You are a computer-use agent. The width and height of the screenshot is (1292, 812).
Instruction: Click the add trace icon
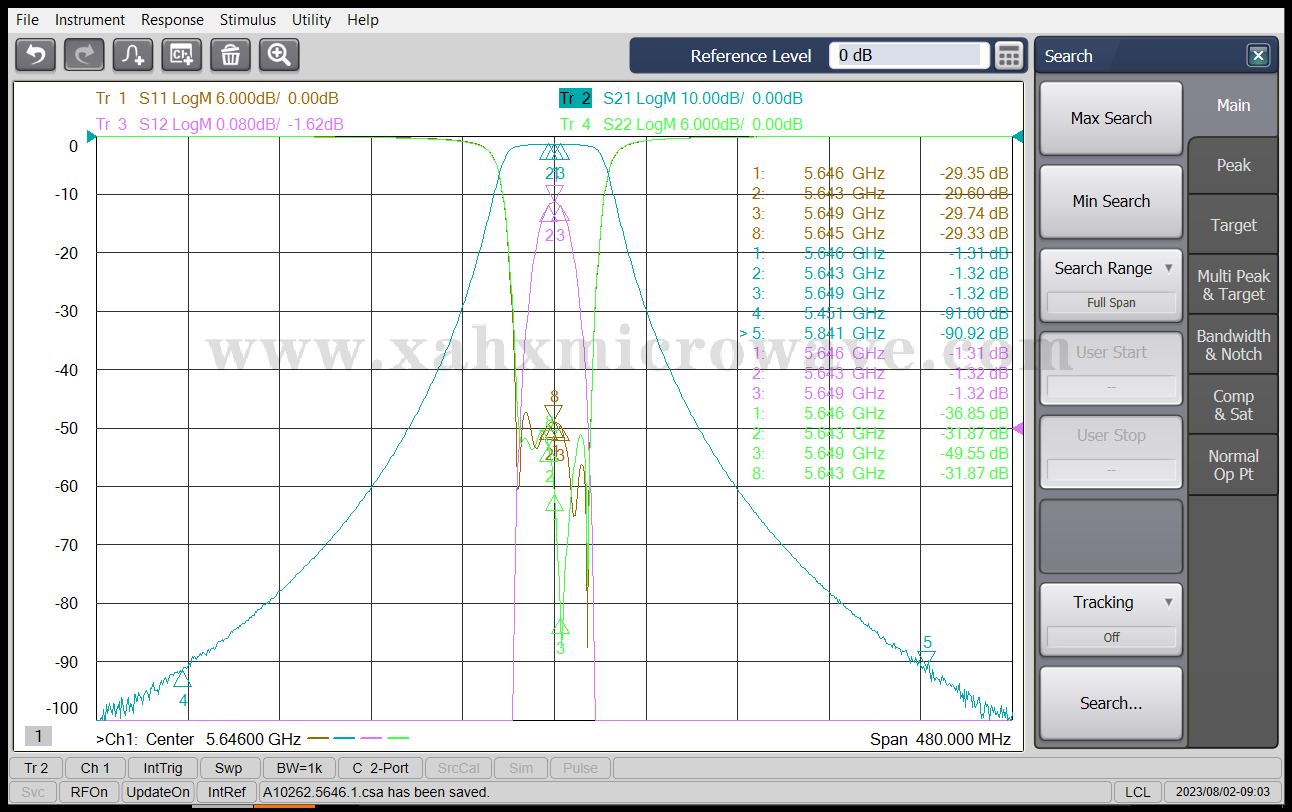(133, 55)
